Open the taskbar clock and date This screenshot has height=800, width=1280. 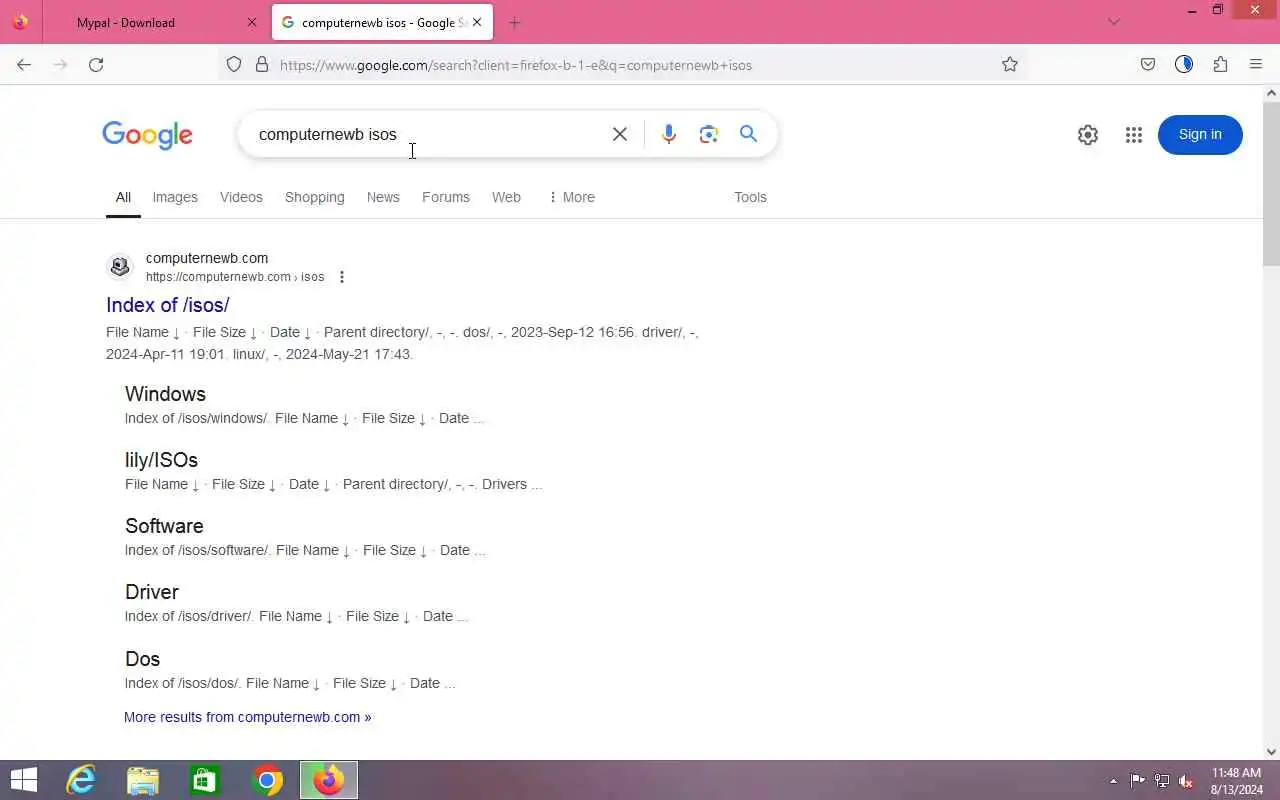pos(1237,781)
